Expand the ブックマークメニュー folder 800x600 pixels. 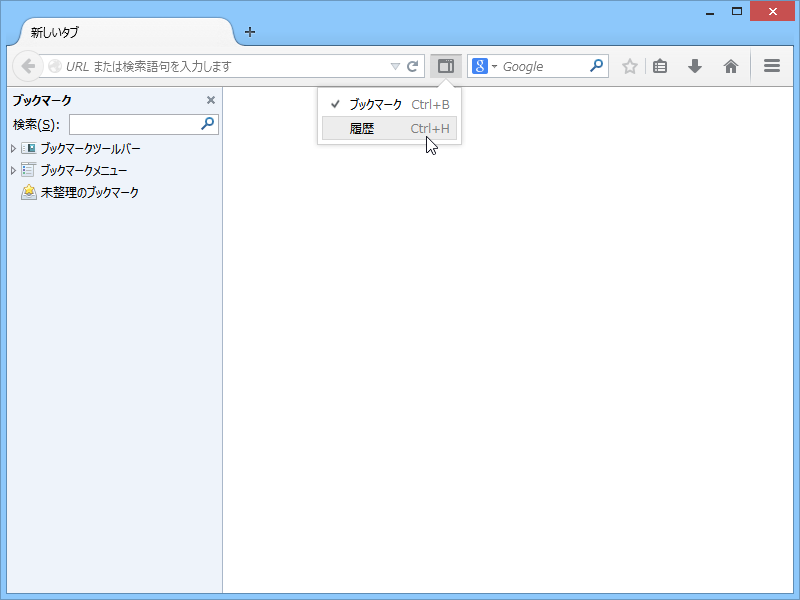tap(13, 169)
